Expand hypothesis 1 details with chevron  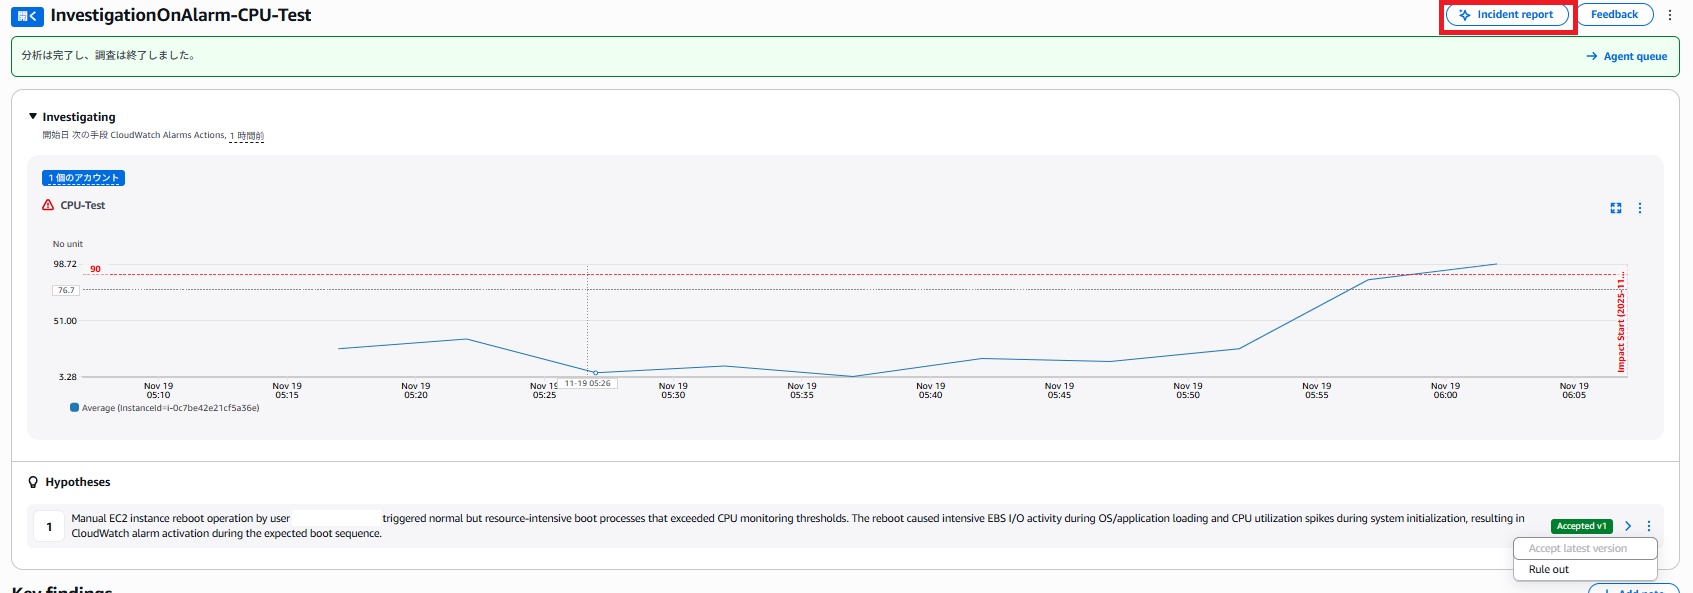coord(1628,526)
